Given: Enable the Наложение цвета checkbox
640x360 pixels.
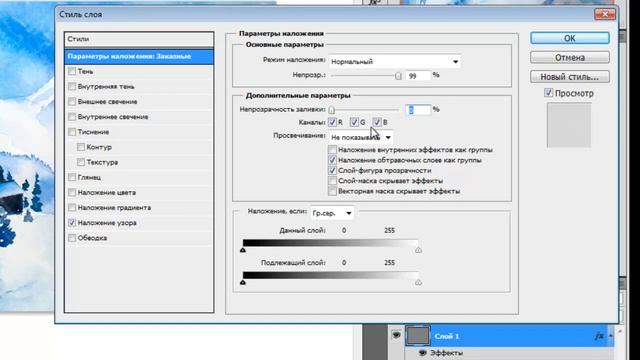Looking at the screenshot, I should (x=72, y=192).
